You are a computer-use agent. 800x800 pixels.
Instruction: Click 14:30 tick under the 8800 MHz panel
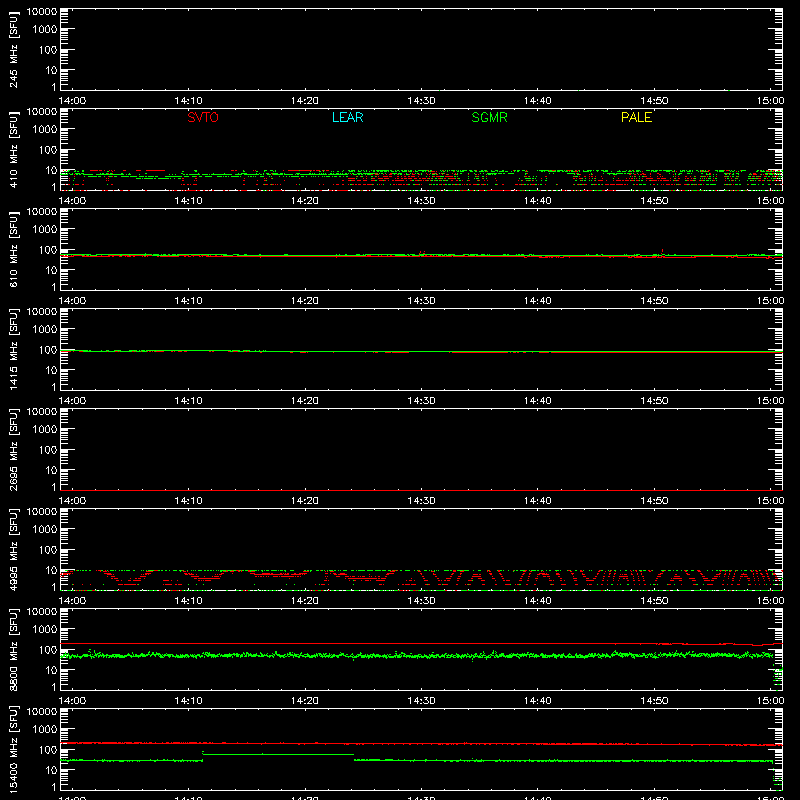(x=421, y=701)
